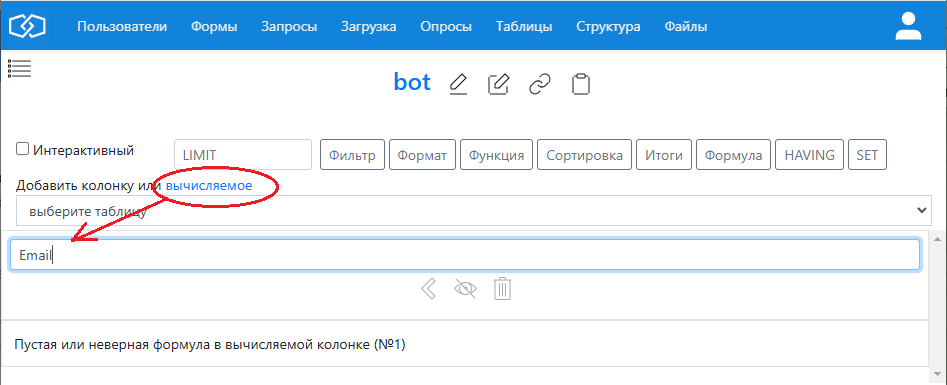947x385 pixels.
Task: Open the Пользователи menu
Action: click(x=122, y=27)
